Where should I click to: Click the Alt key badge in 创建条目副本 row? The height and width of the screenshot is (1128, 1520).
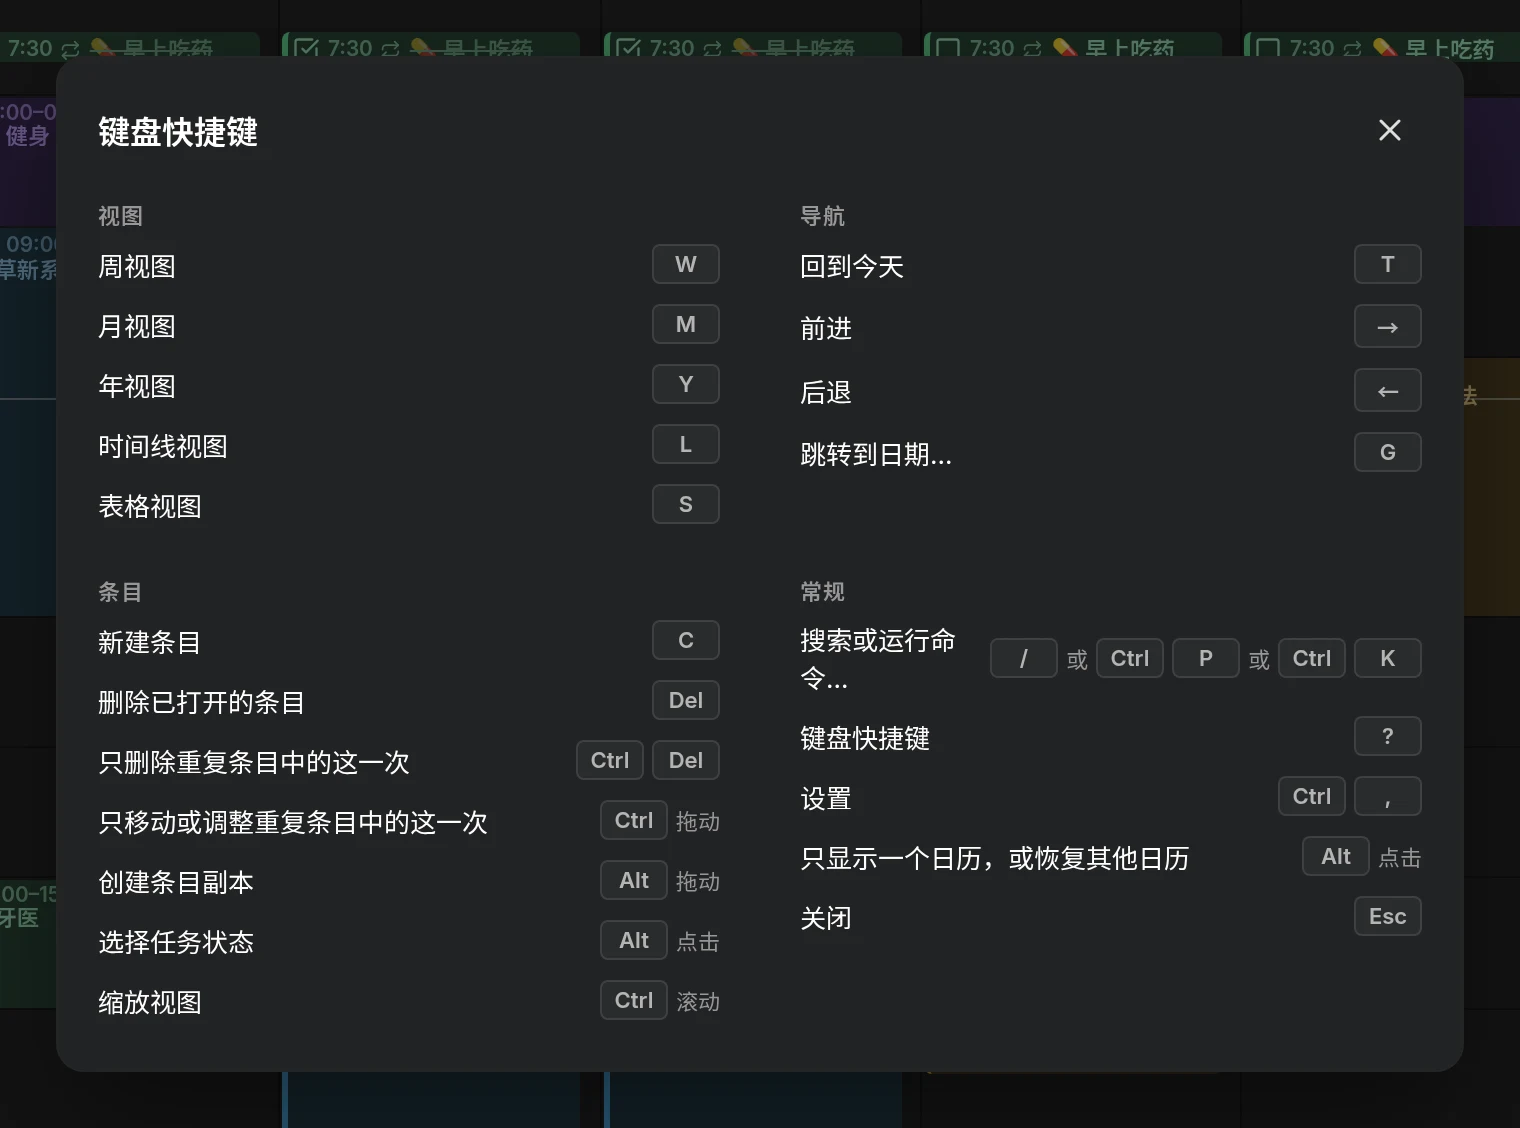634,881
